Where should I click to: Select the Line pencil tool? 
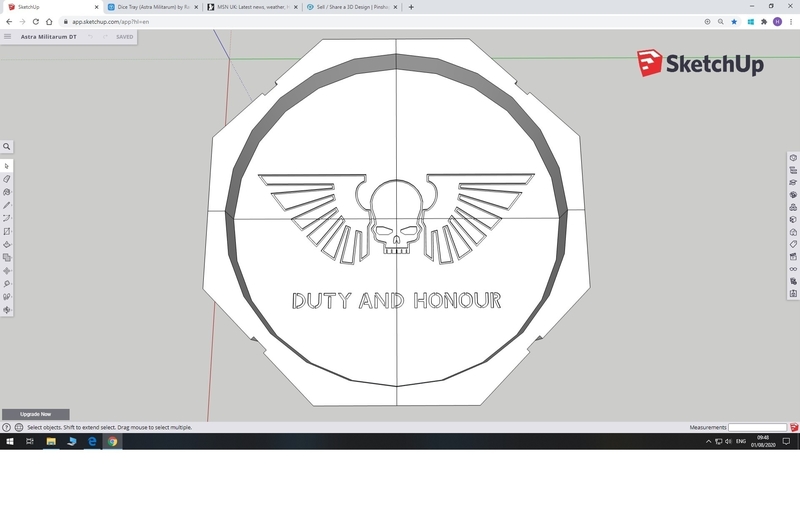click(x=7, y=205)
